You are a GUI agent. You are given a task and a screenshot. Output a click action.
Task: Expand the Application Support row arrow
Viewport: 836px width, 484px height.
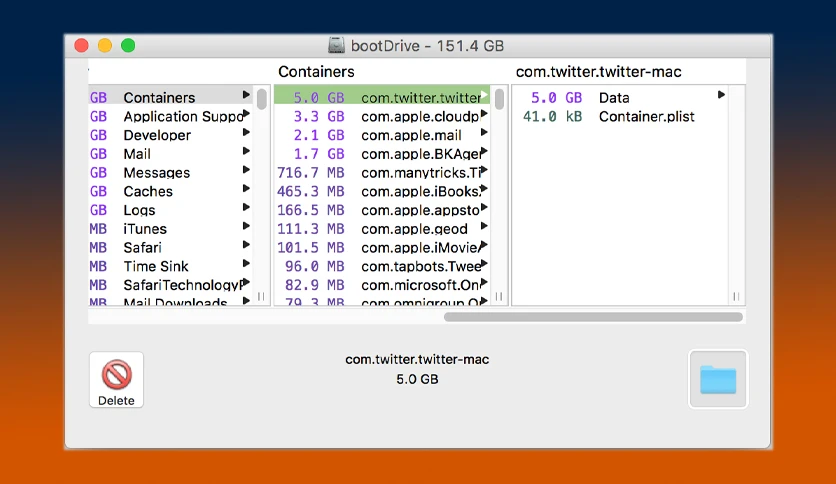click(246, 114)
